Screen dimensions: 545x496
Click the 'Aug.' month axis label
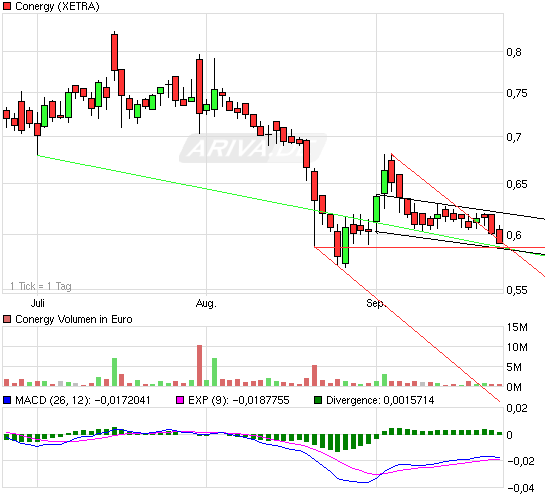206,303
